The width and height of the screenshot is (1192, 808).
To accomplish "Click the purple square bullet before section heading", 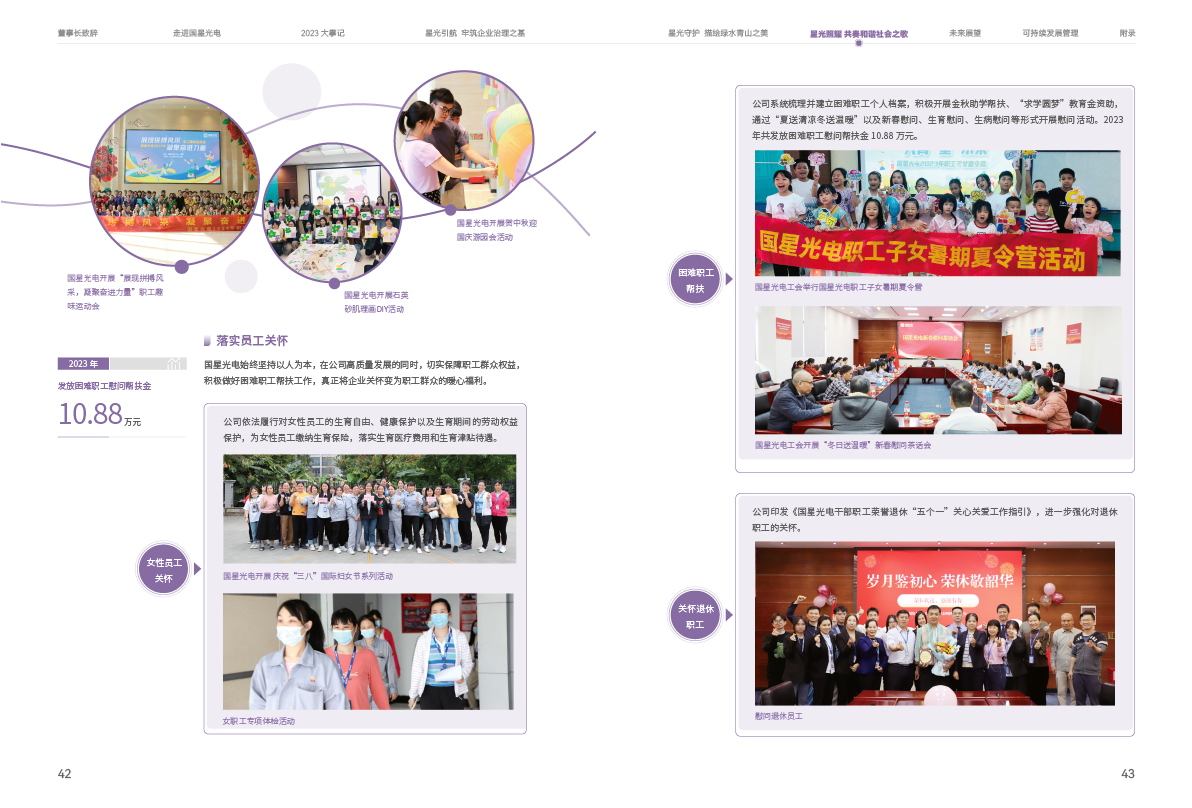I will coord(207,340).
